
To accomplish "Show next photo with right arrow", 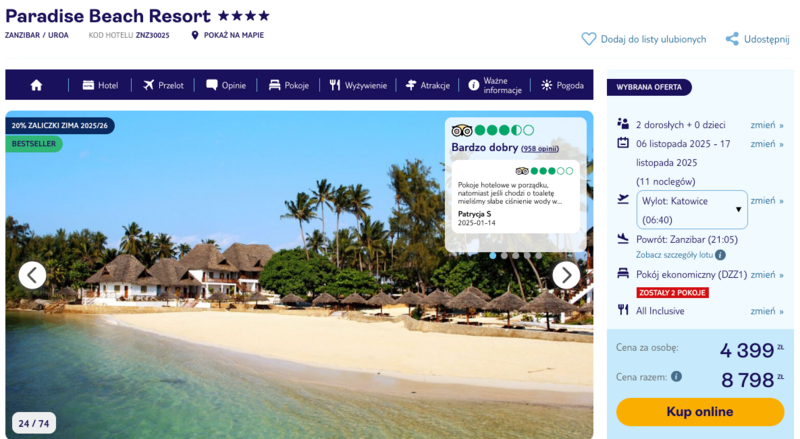I will pos(566,275).
